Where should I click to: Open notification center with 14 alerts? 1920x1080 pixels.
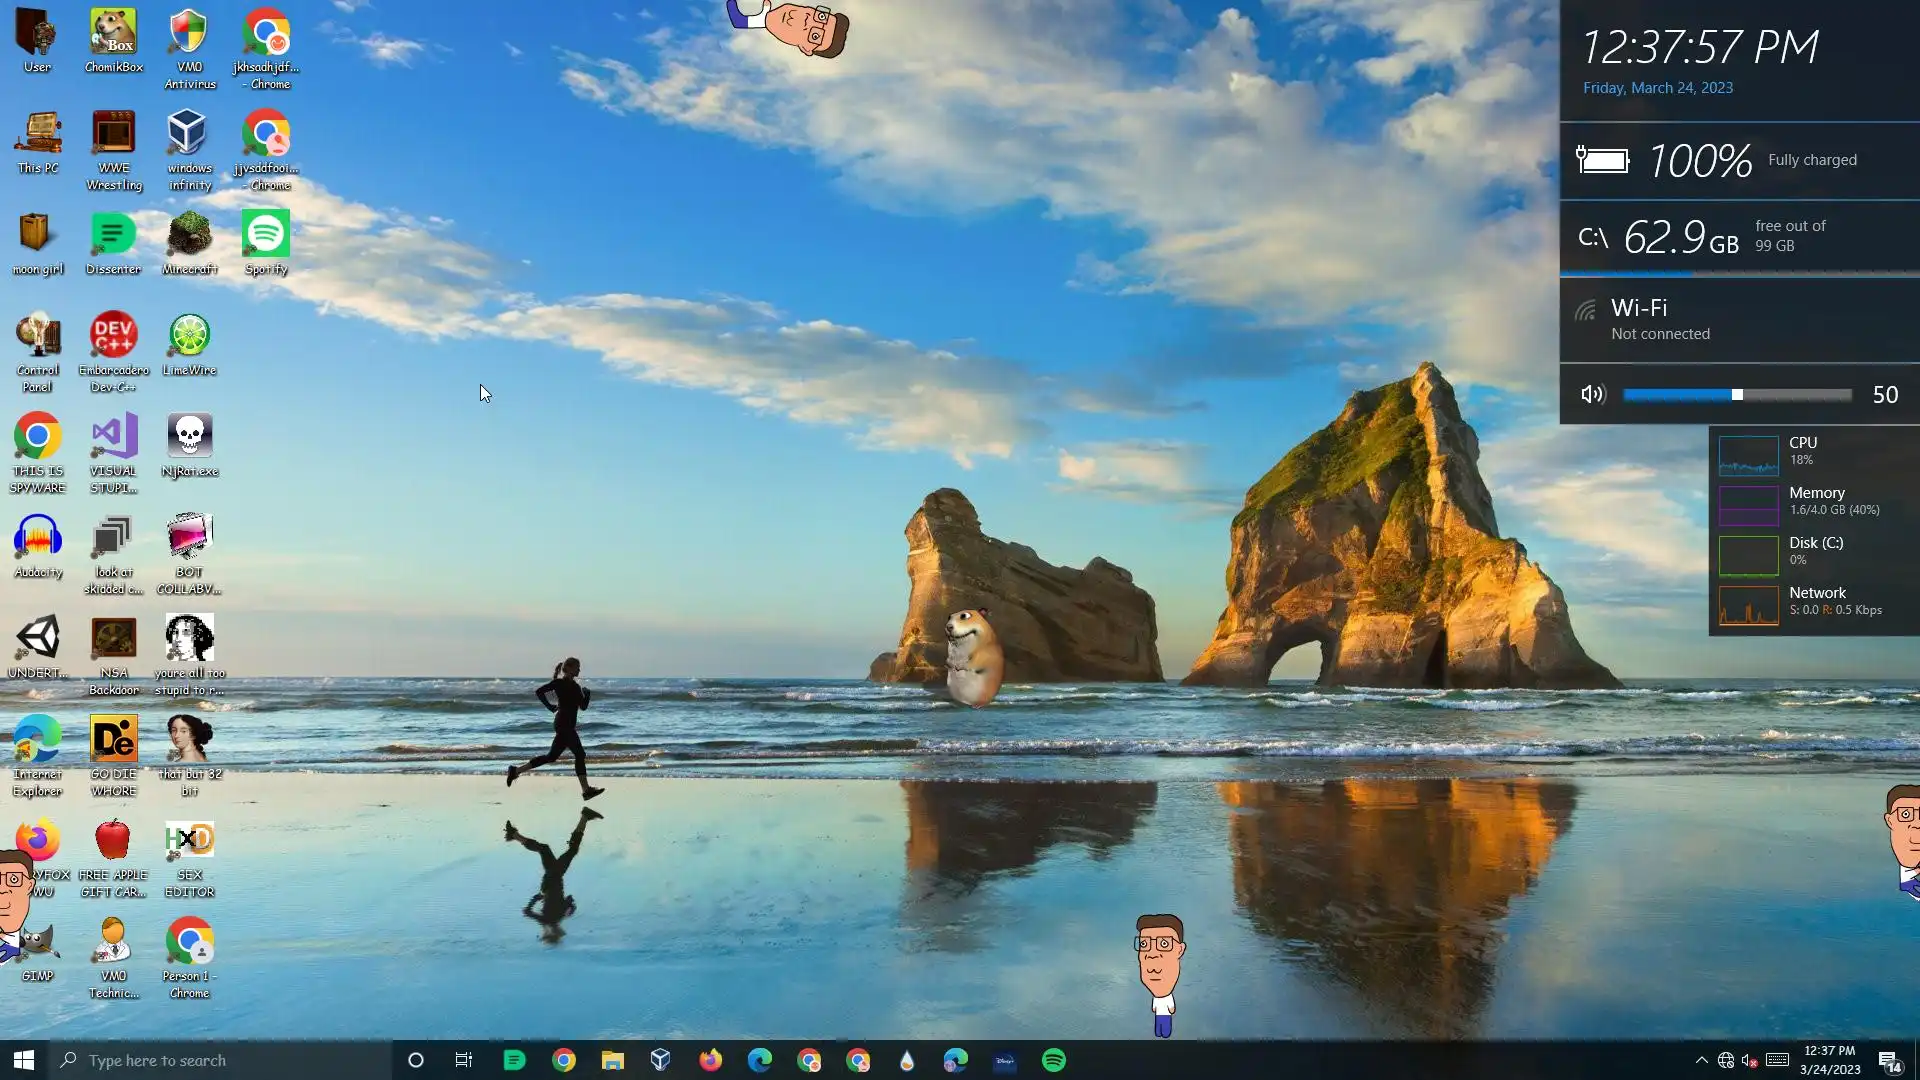pos(1889,1061)
